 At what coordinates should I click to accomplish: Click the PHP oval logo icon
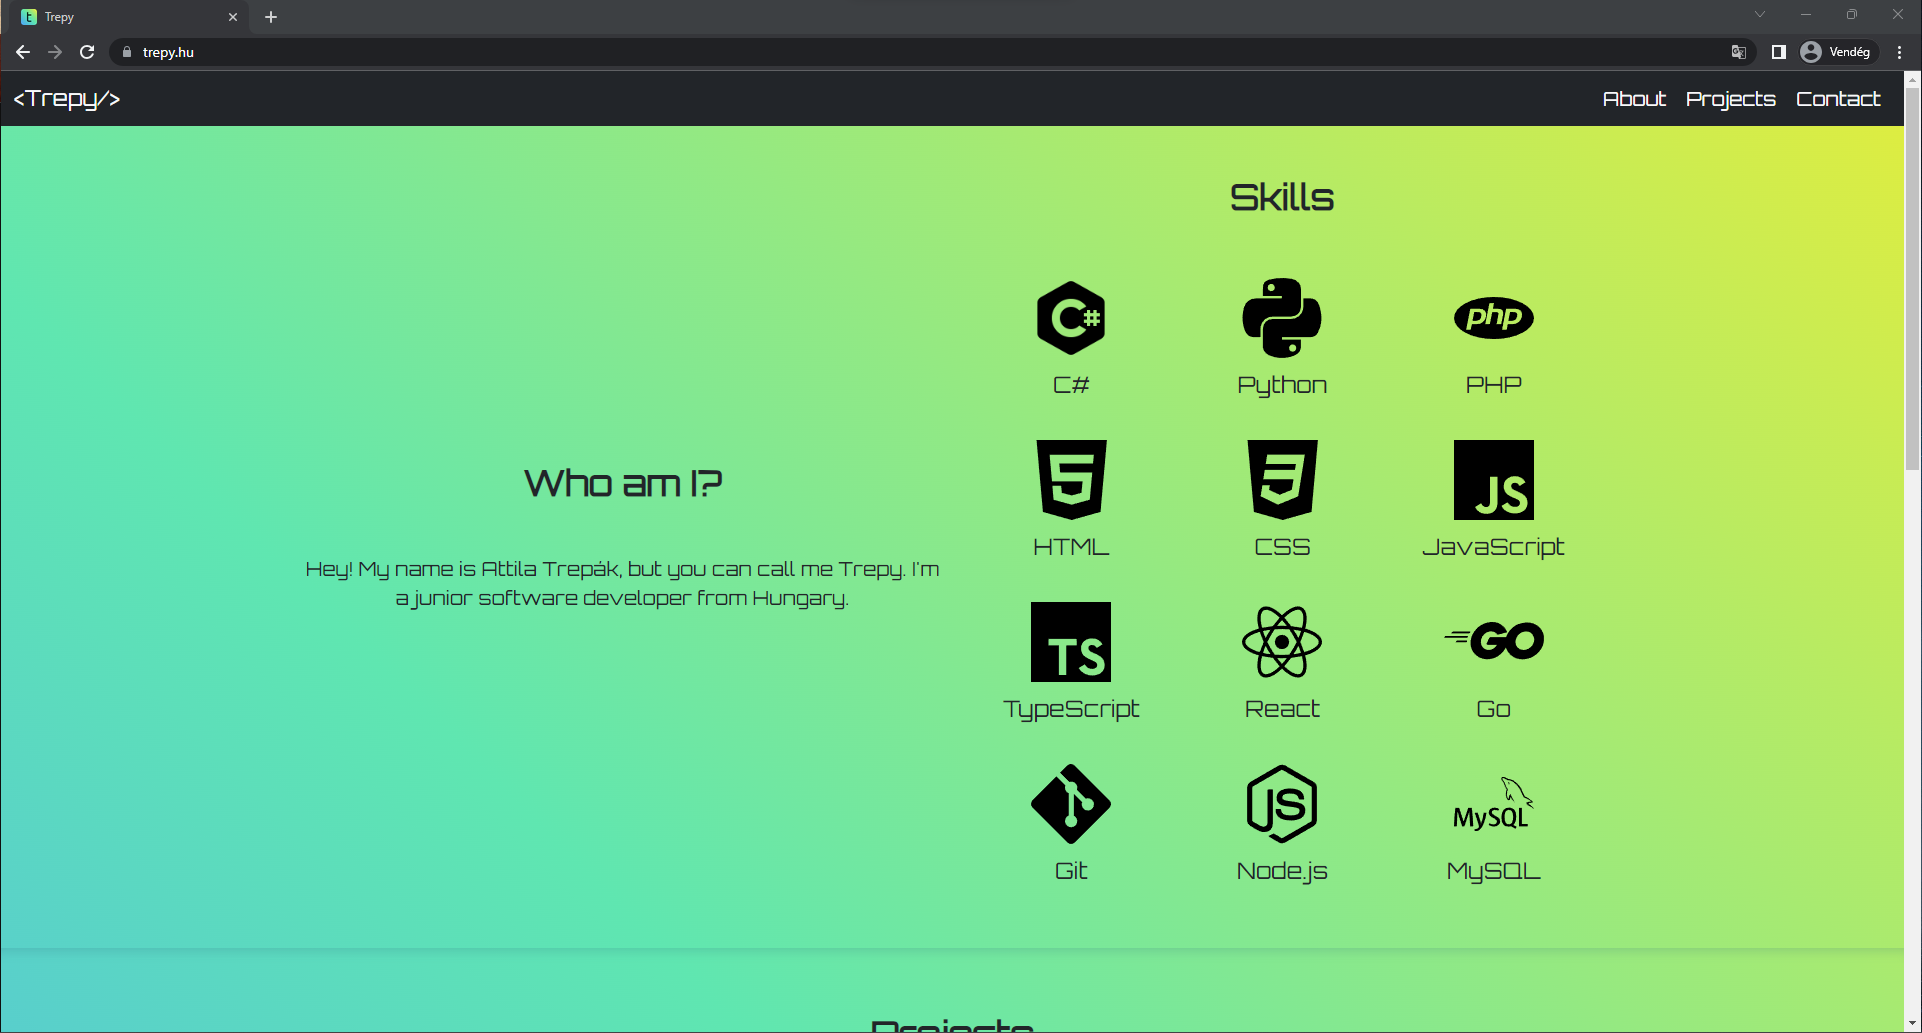coord(1493,318)
